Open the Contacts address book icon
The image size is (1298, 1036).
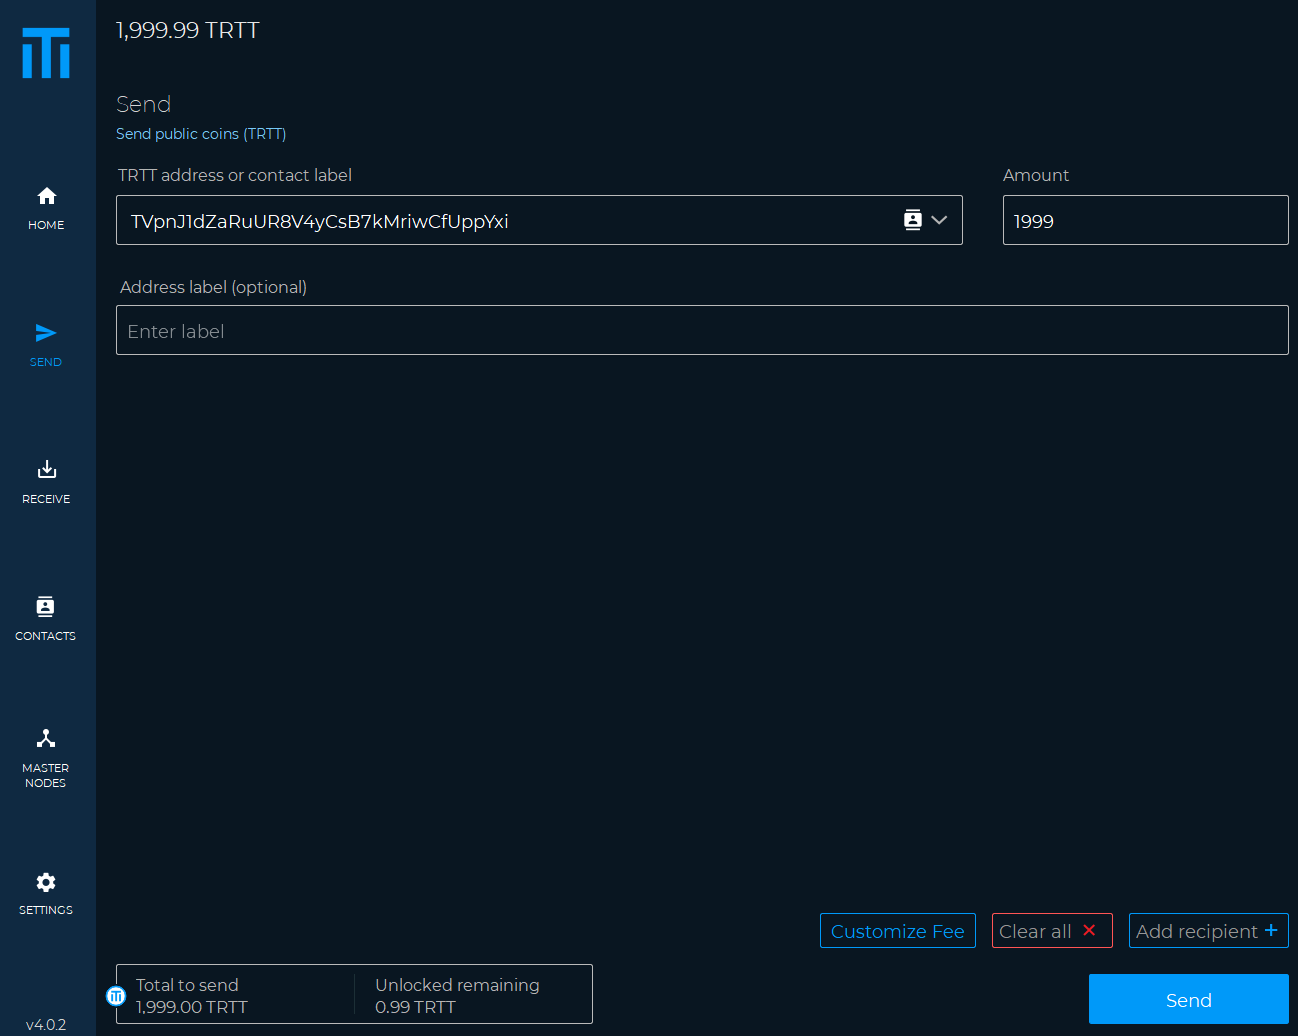(46, 607)
